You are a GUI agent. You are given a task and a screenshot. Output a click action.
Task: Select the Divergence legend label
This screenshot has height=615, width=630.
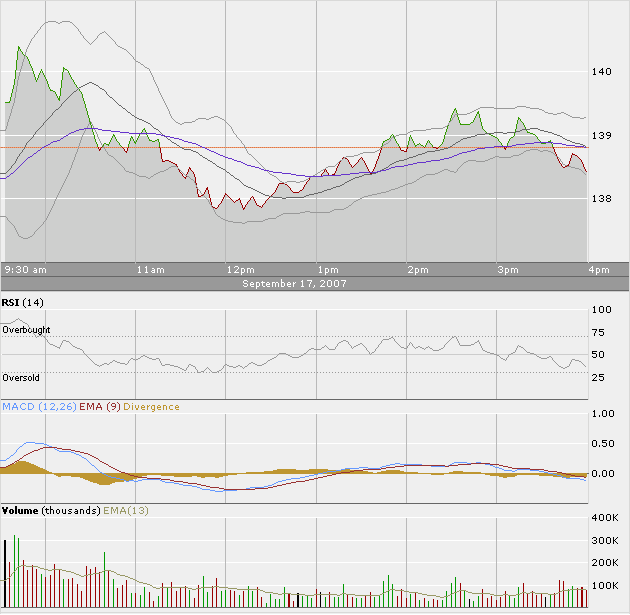(x=152, y=407)
